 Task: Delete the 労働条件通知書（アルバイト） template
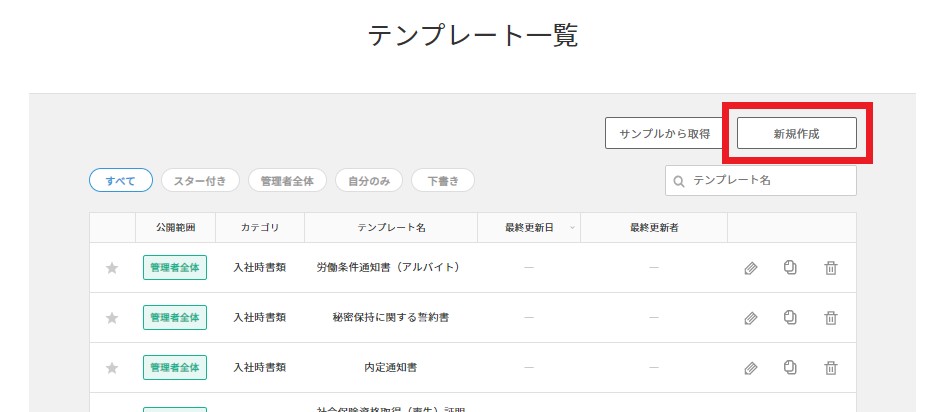pos(830,268)
